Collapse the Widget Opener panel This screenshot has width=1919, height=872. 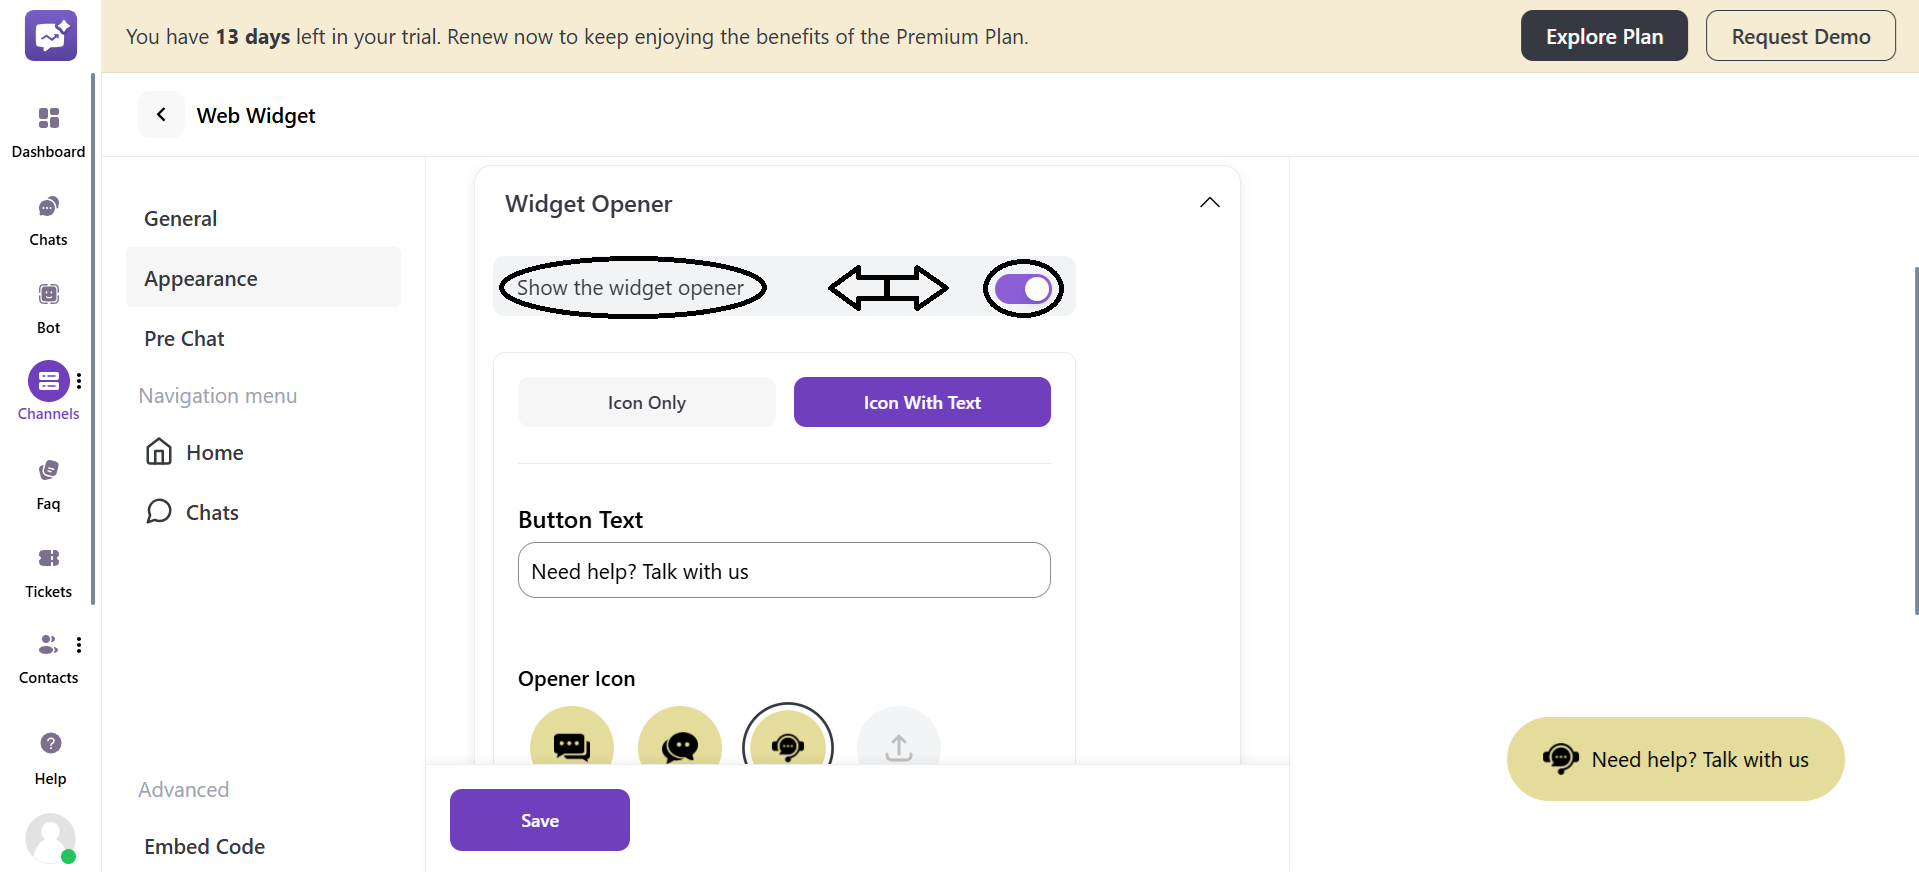pyautogui.click(x=1209, y=202)
